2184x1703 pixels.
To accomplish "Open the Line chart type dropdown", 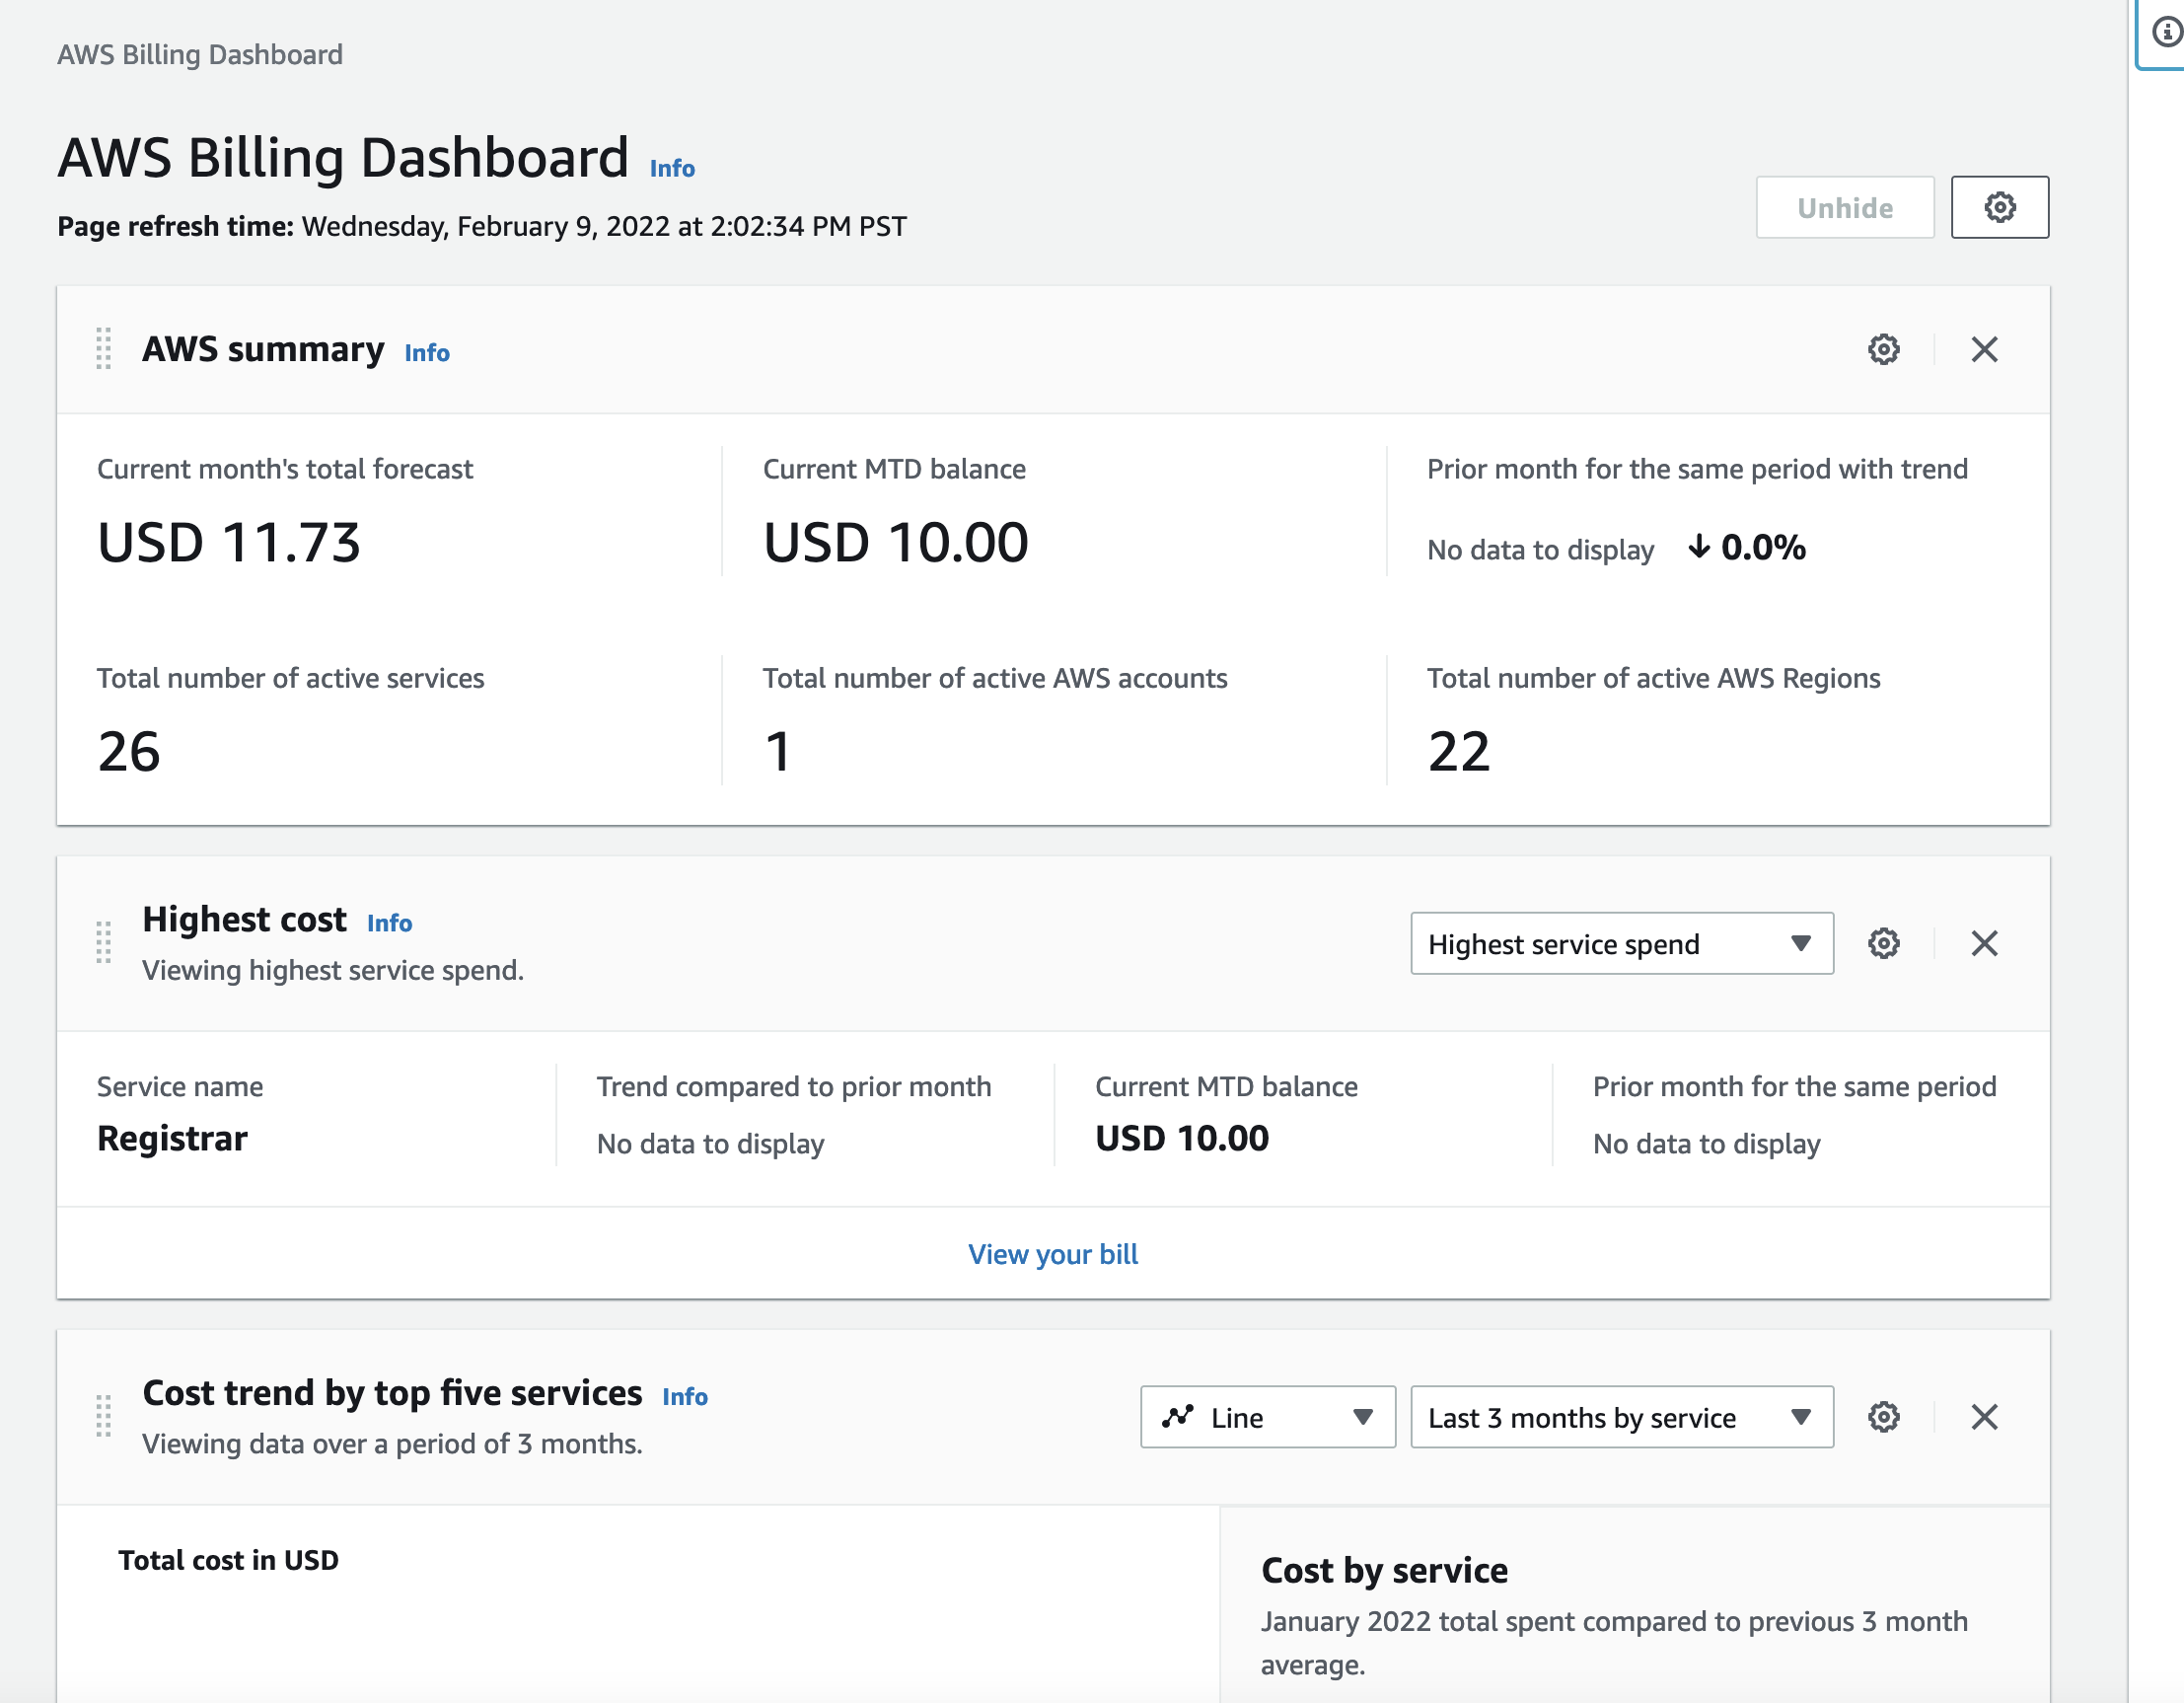I will click(1267, 1417).
